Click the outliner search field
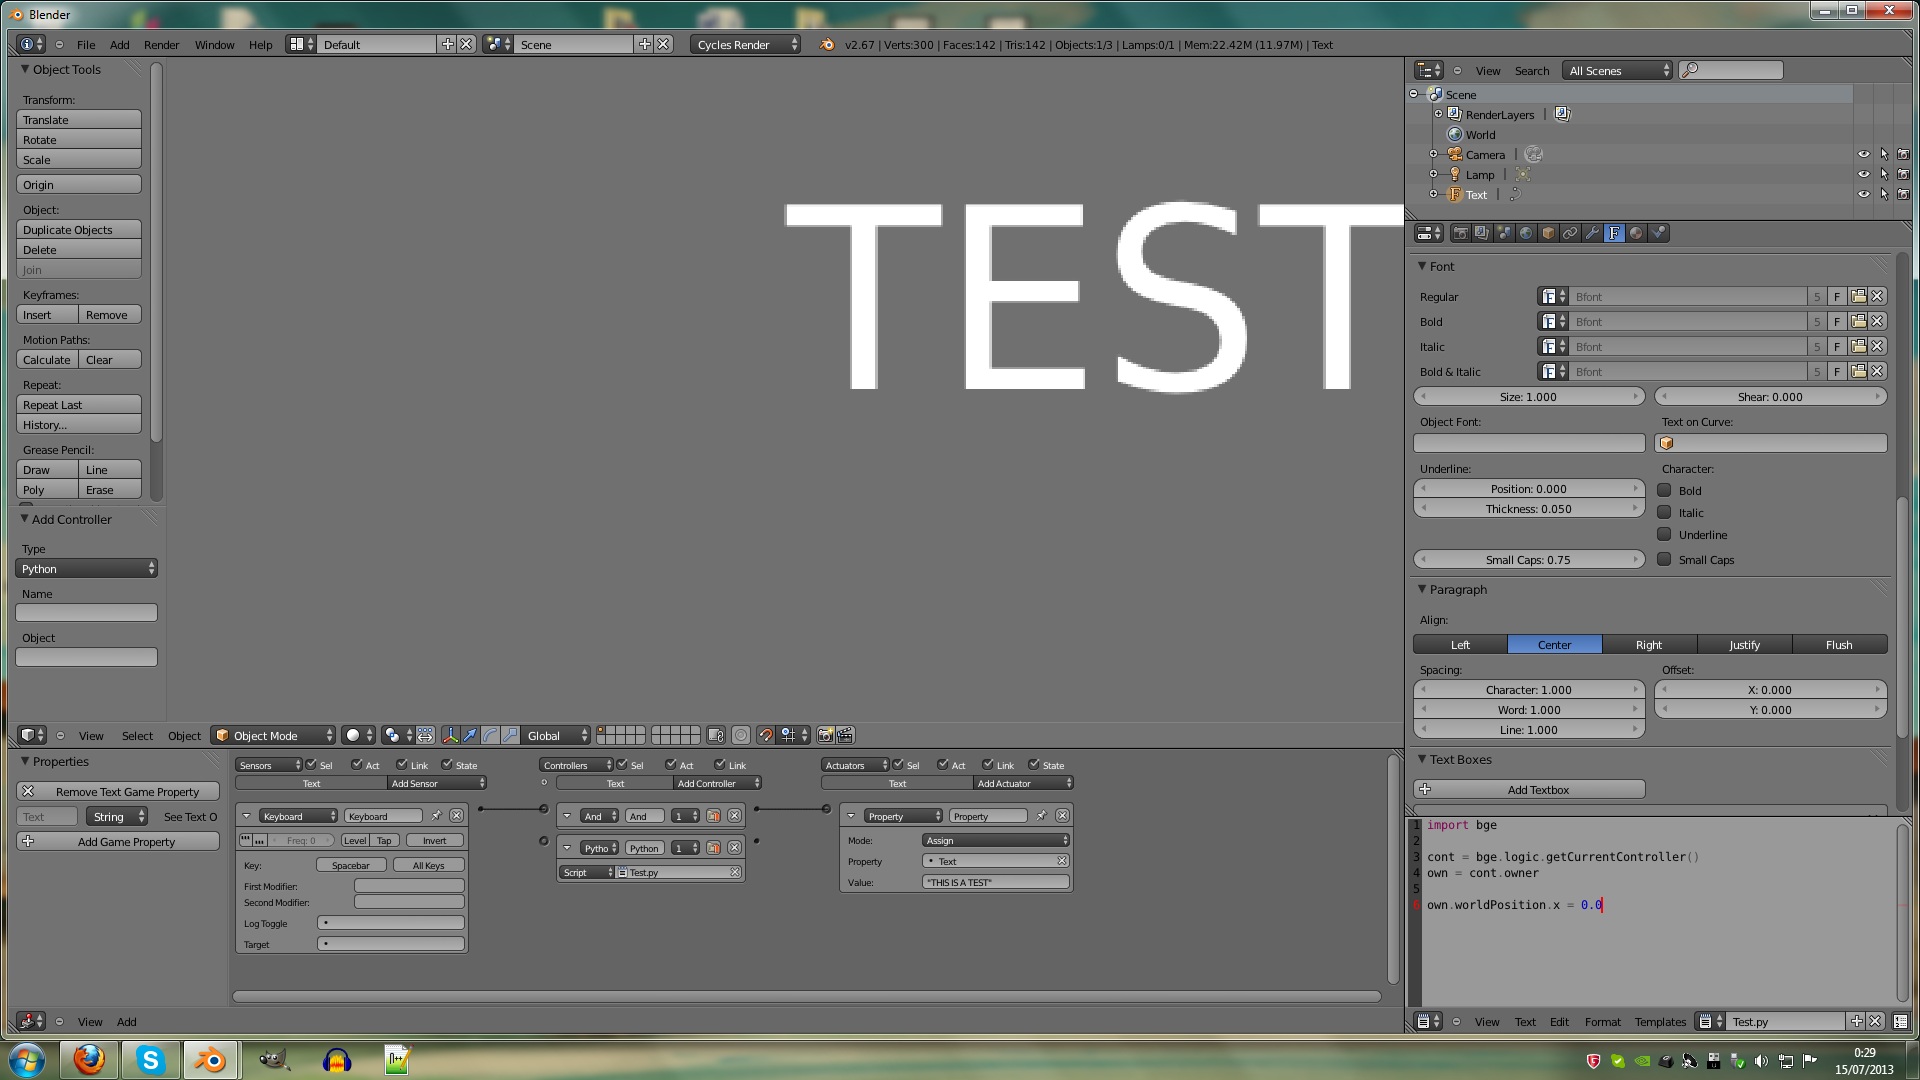This screenshot has width=1920, height=1080. coord(1731,70)
